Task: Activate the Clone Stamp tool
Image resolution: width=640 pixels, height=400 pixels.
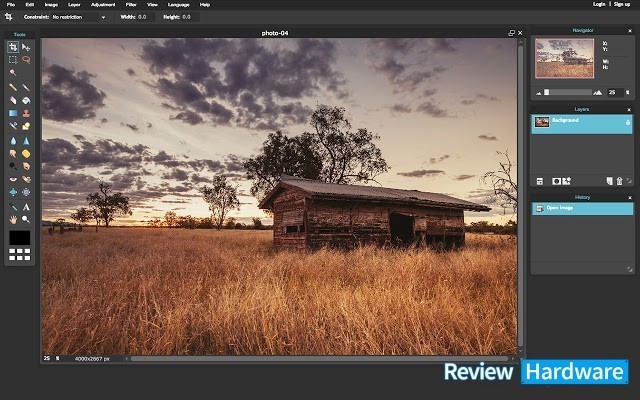Action: (x=26, y=113)
